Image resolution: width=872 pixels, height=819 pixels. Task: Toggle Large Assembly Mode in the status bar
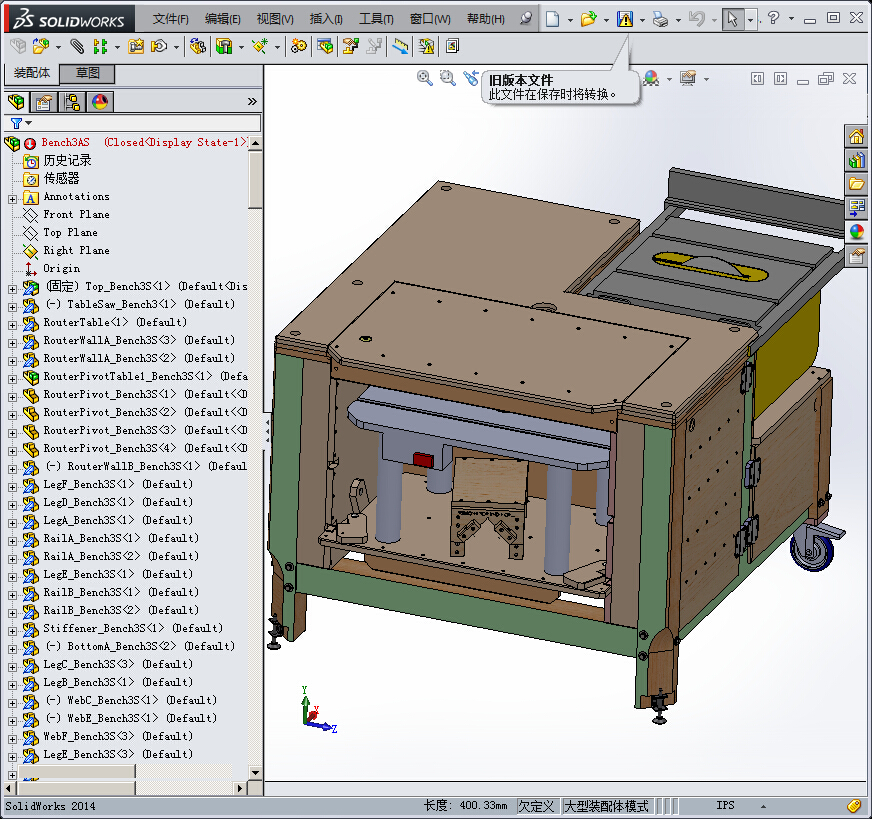tap(606, 806)
